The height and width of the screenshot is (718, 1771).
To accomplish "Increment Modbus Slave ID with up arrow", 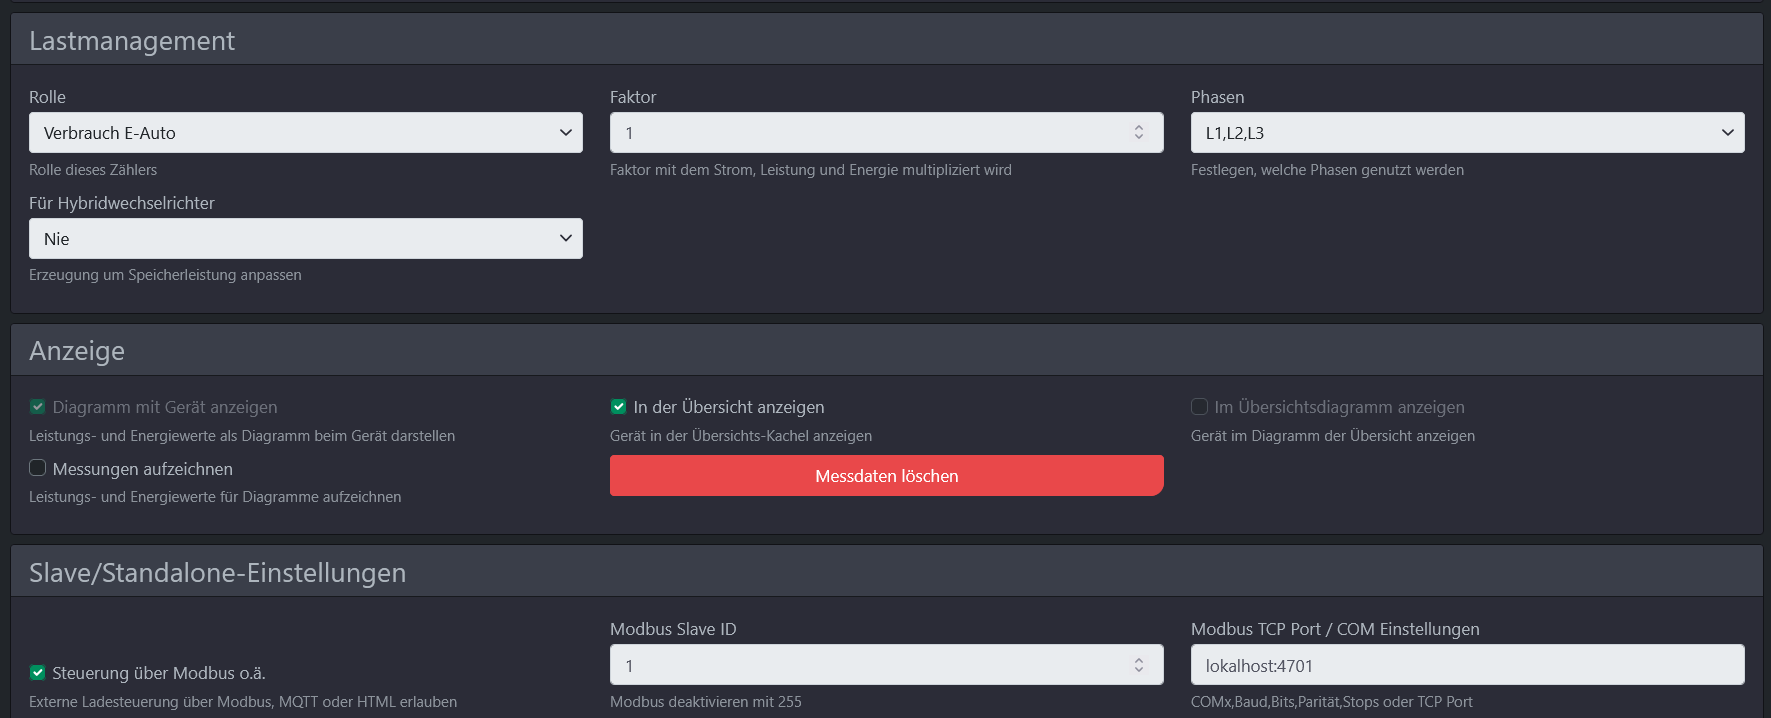I will tap(1138, 660).
